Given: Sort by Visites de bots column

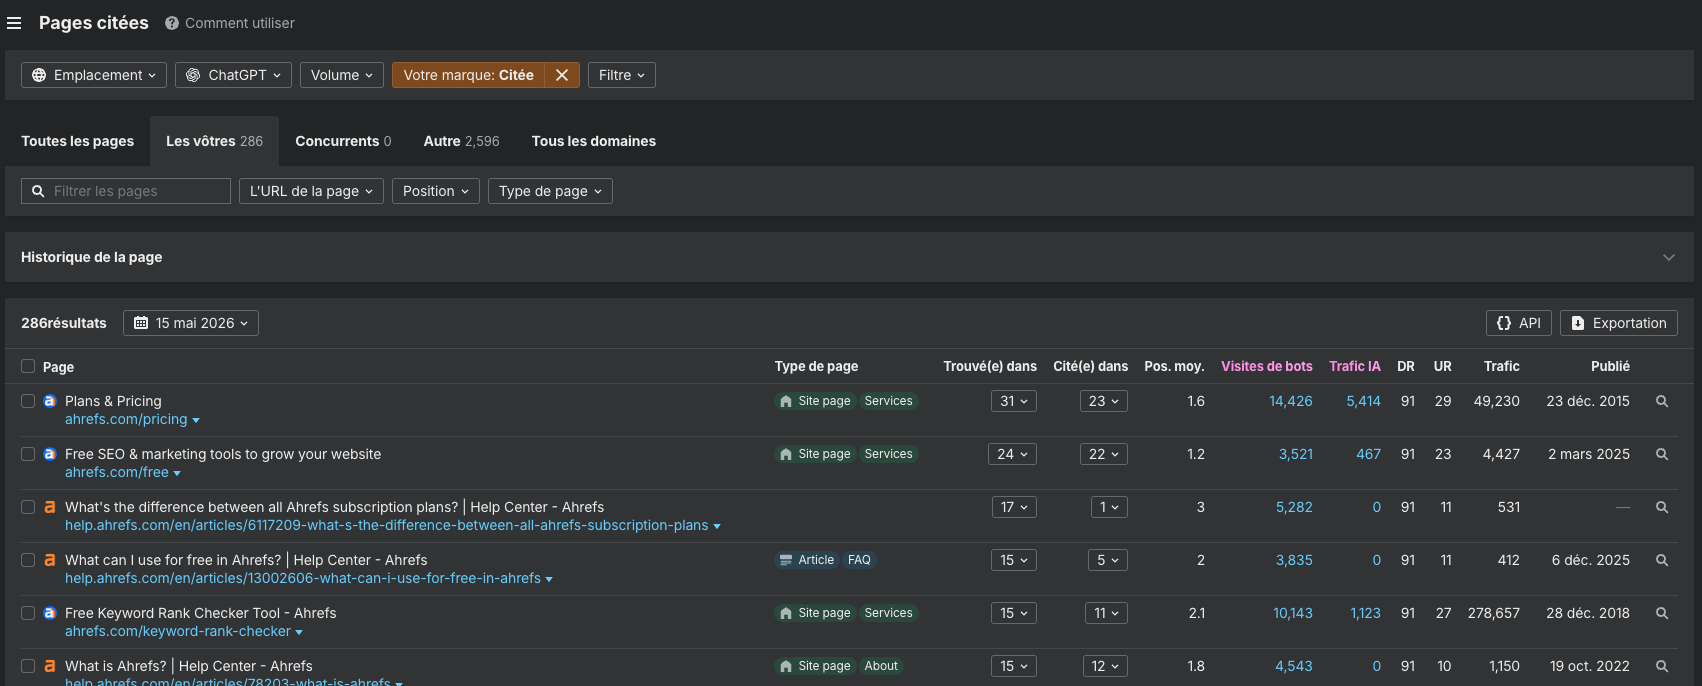Looking at the screenshot, I should click(x=1267, y=366).
